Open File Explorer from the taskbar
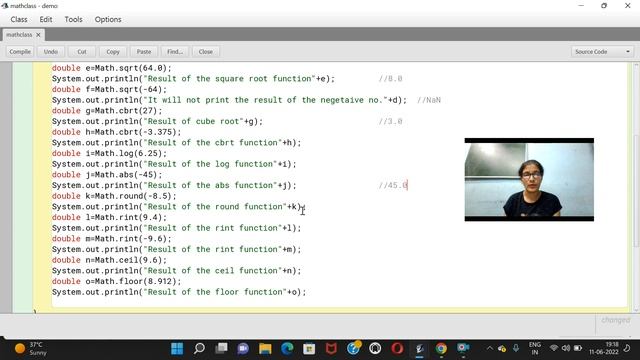Screen dimensions: 640x360 265,349
